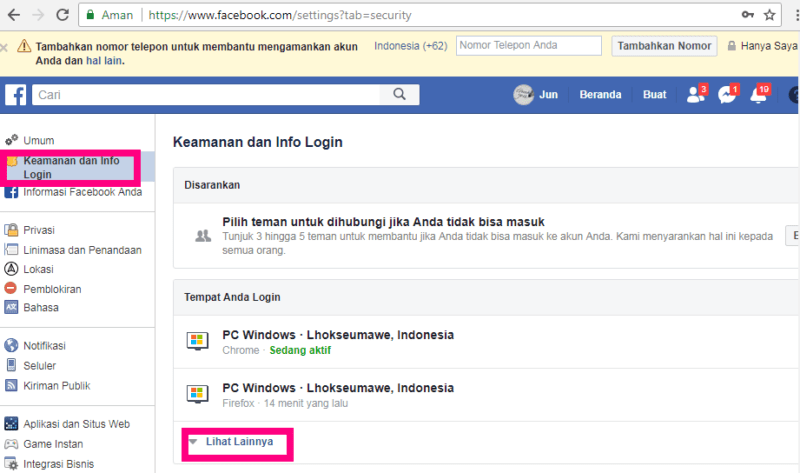Click the Aplikasi dan Situs Web icon
The width and height of the screenshot is (800, 473).
point(11,424)
